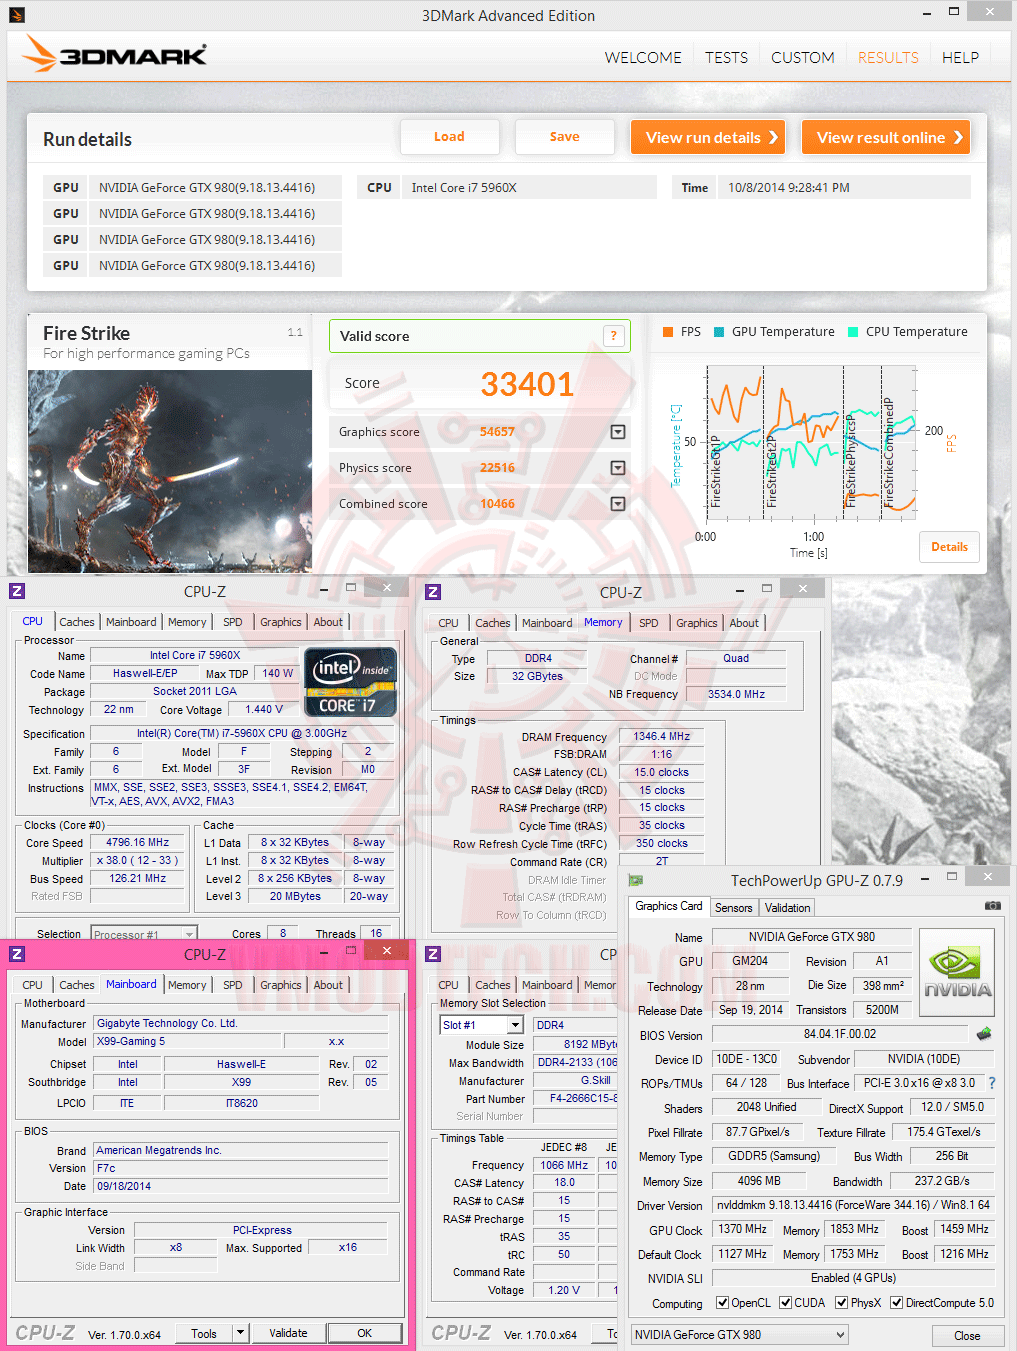Click the 3DMark logo in header
The image size is (1017, 1351).
tap(116, 54)
